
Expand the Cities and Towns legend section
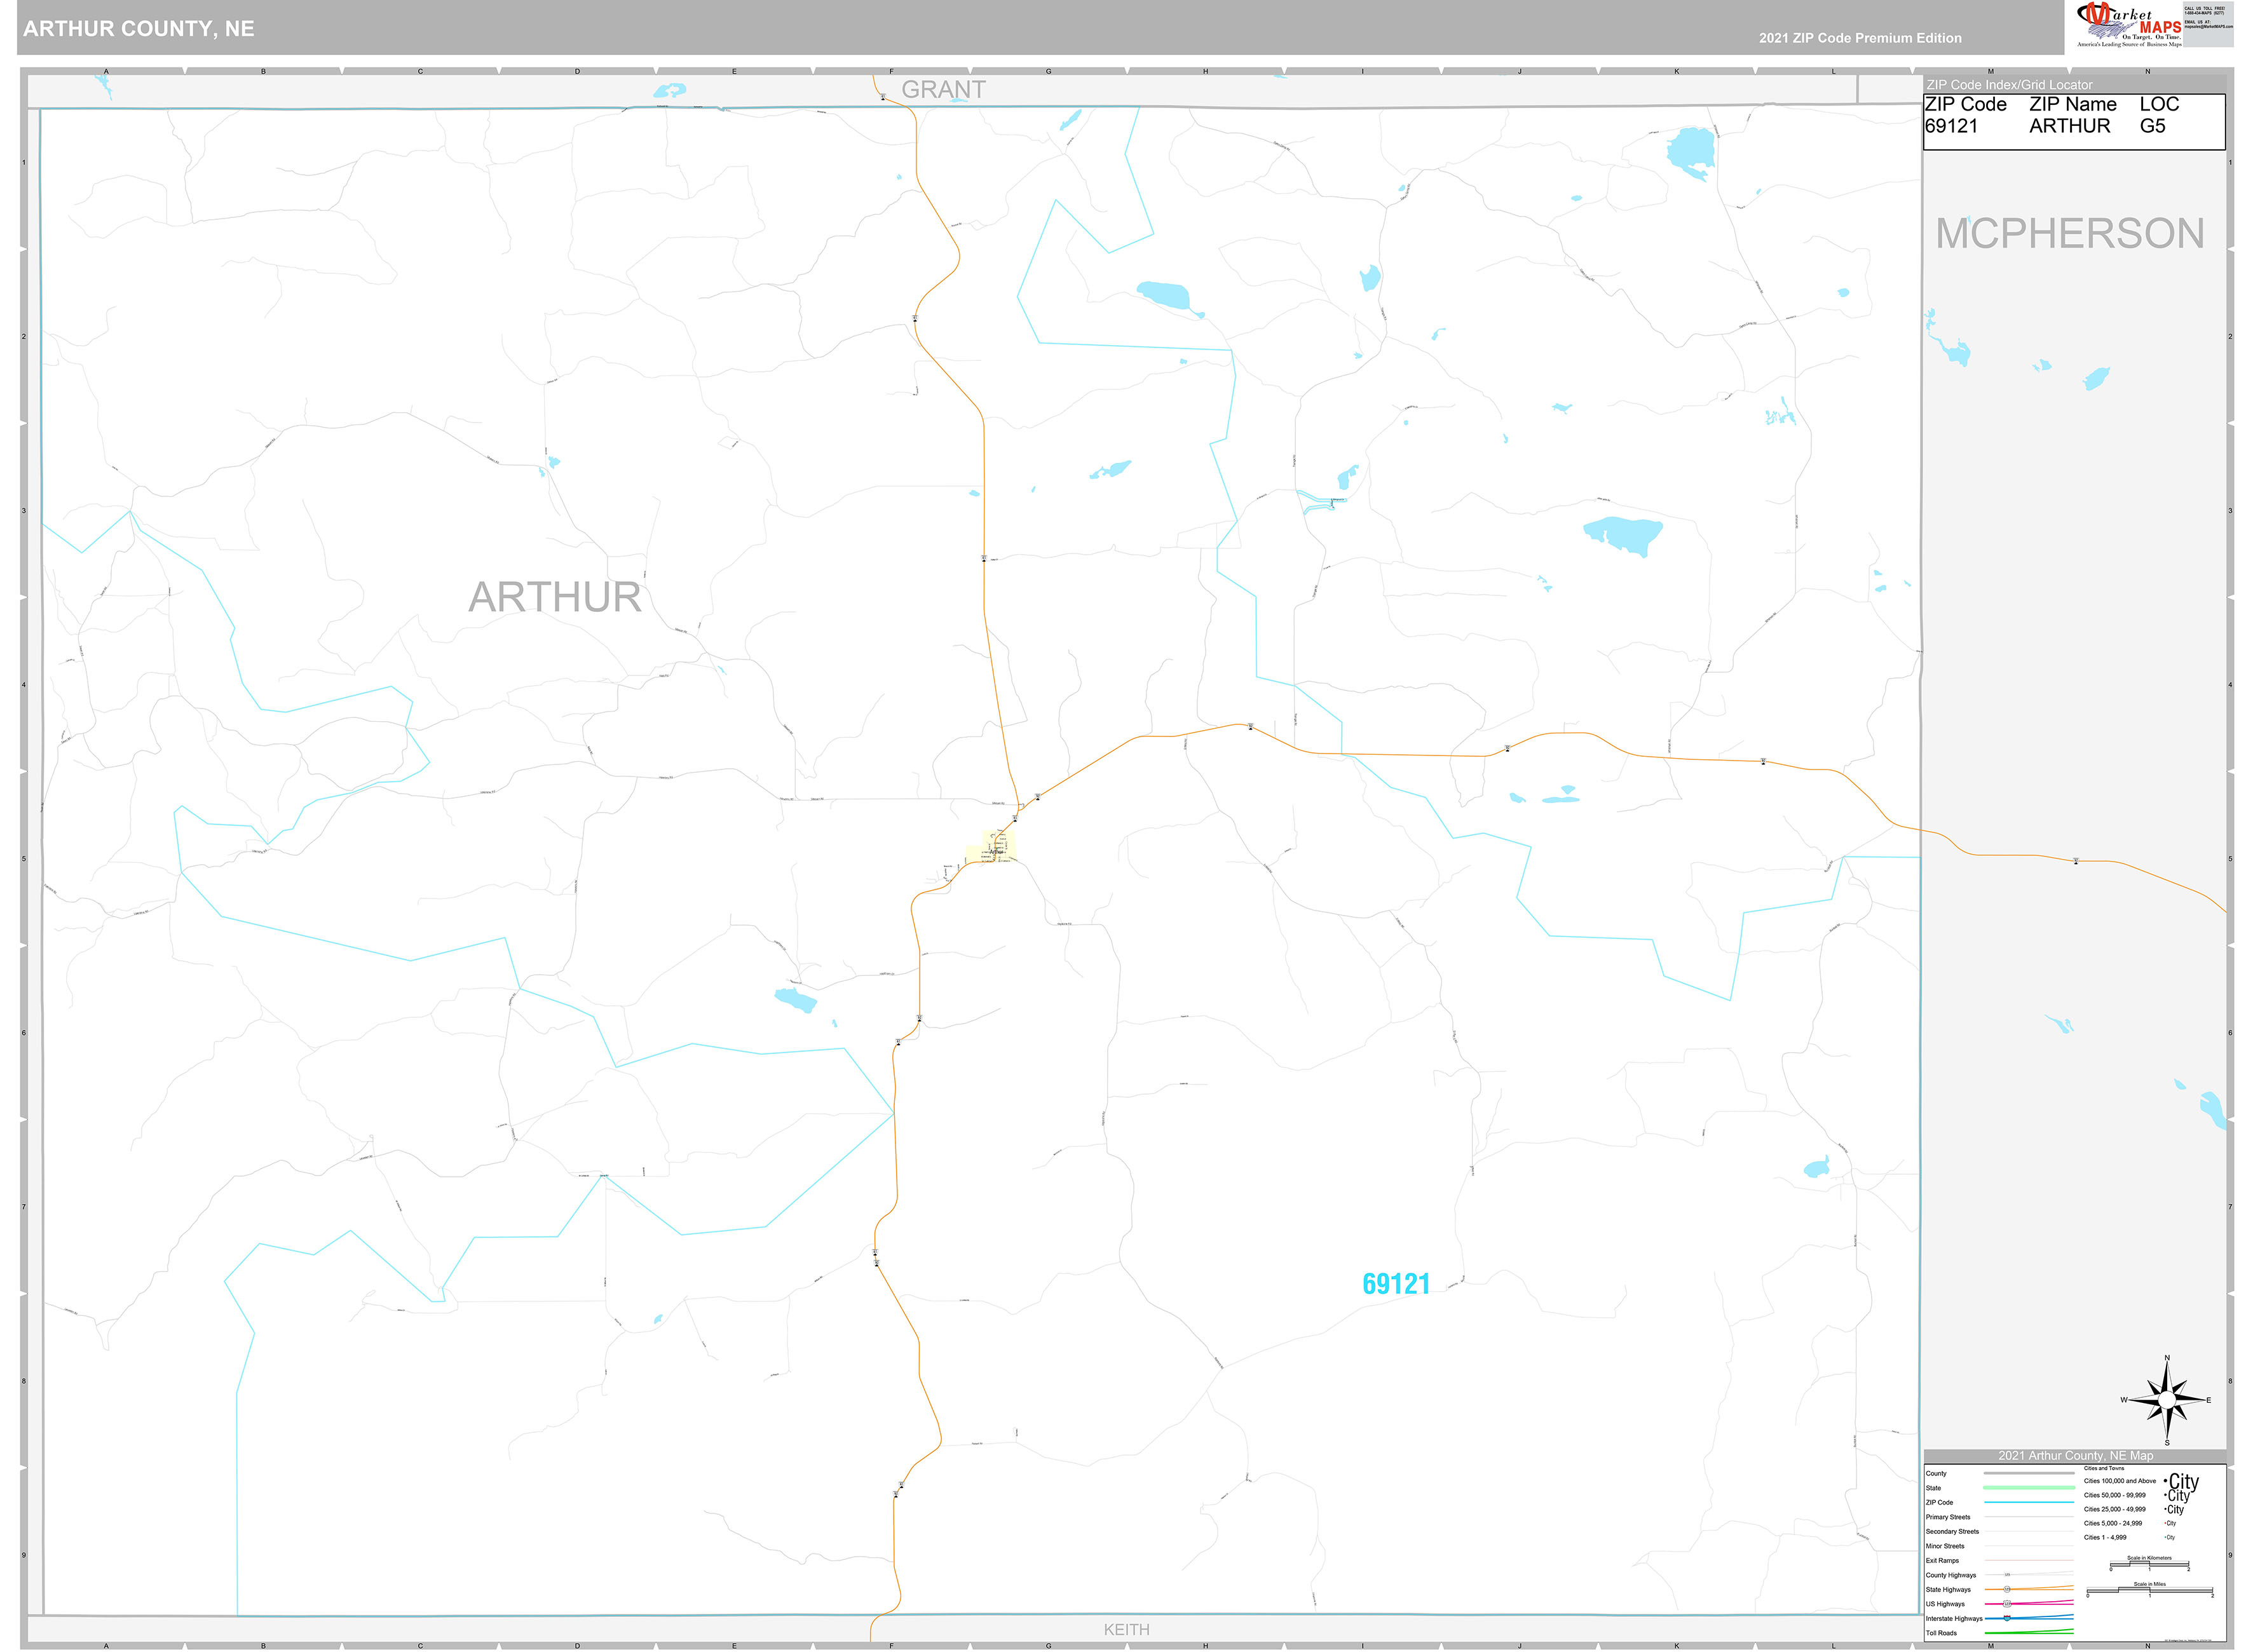2104,1468
